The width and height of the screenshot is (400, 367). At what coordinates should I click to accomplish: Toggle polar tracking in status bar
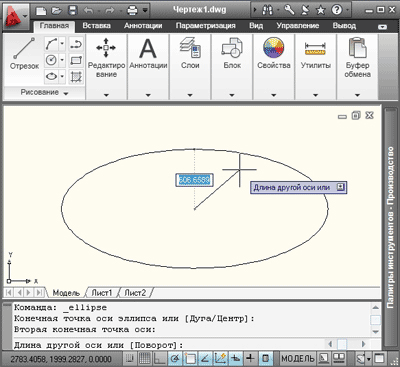pyautogui.click(x=175, y=359)
